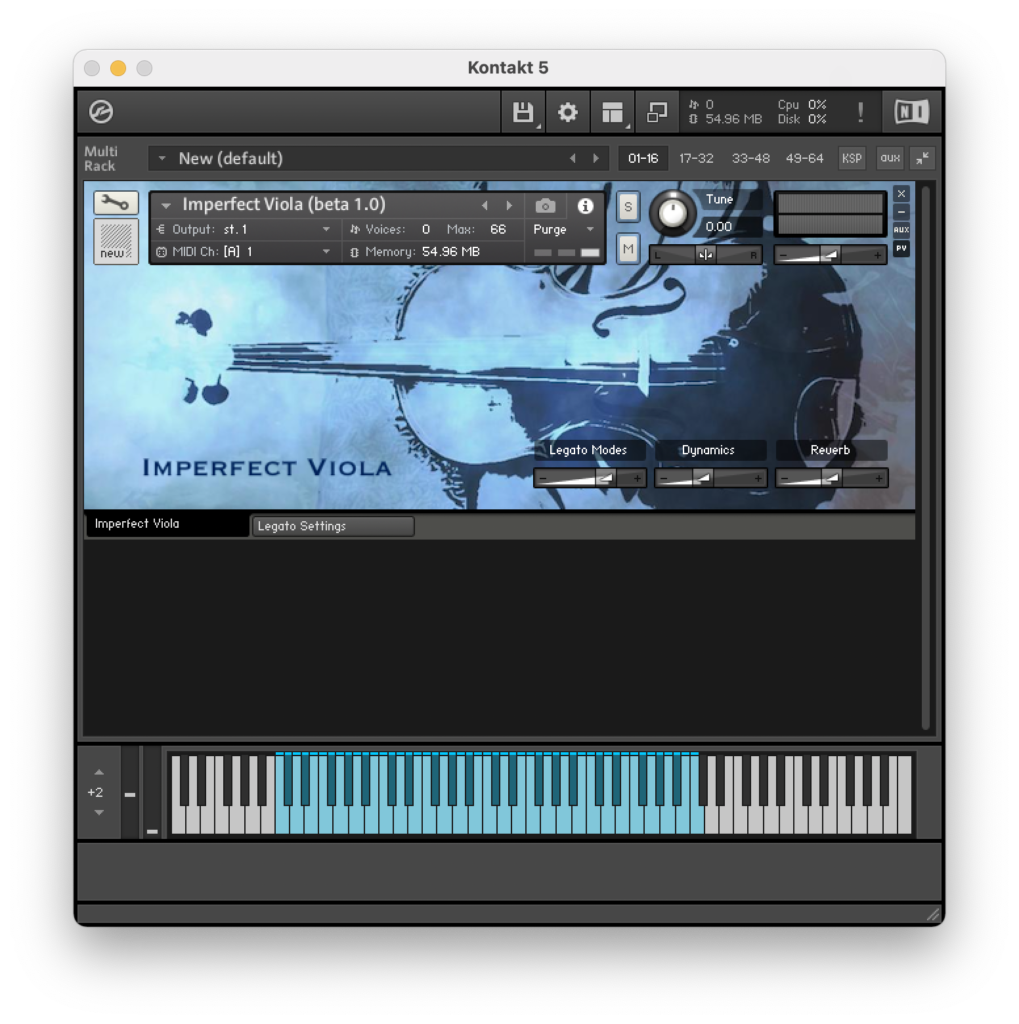Show instrument info with the i icon
This screenshot has height=1024, width=1019.
pyautogui.click(x=585, y=206)
